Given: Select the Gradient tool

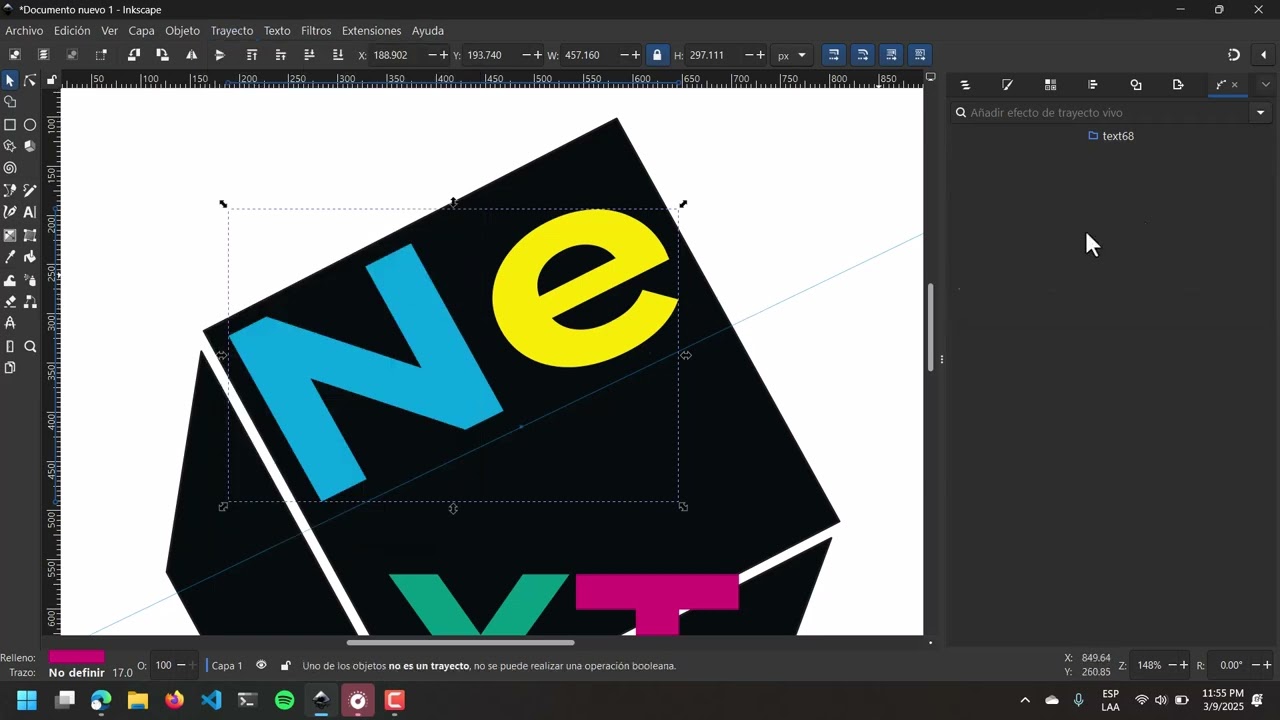Looking at the screenshot, I should (10, 236).
